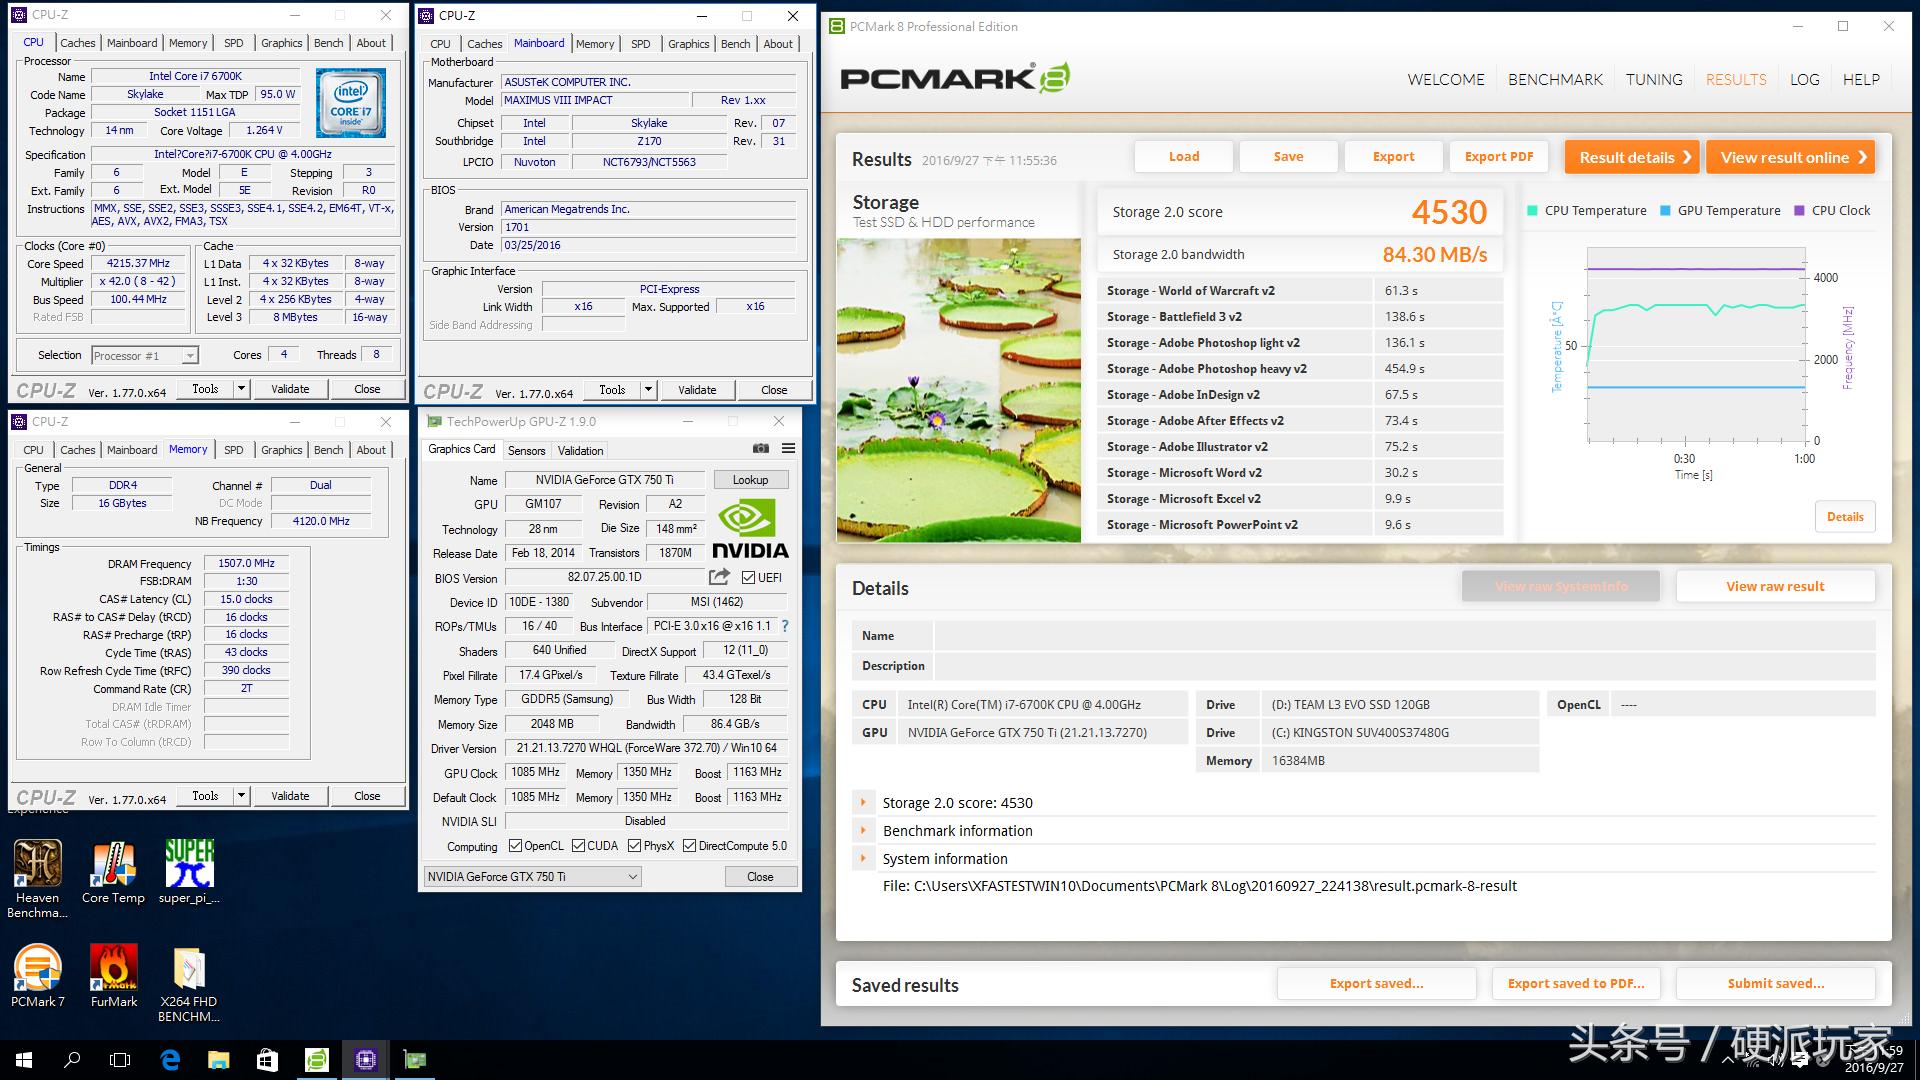Click the CPU Temperature legend color swatch
1920x1080 pixels.
pos(1532,211)
